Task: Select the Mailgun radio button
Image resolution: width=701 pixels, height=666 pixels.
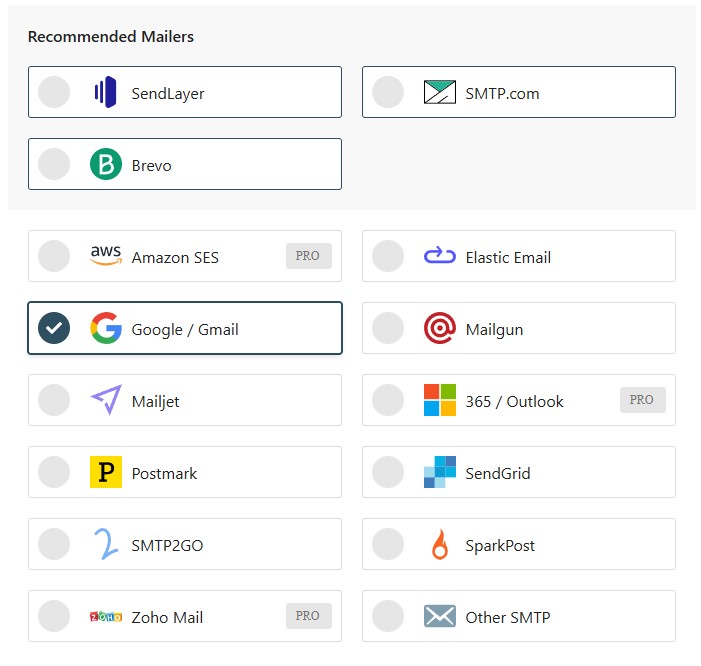Action: (388, 328)
